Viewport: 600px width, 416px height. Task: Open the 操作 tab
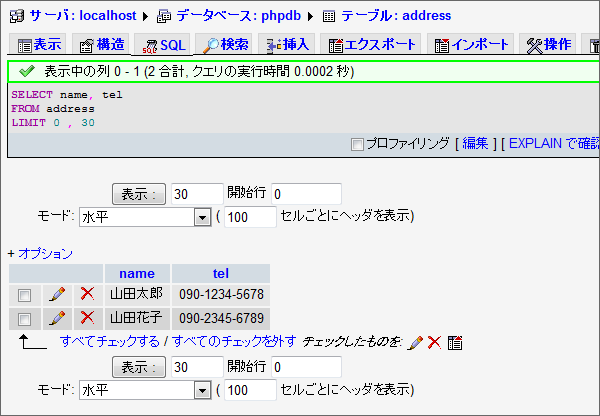(x=548, y=45)
